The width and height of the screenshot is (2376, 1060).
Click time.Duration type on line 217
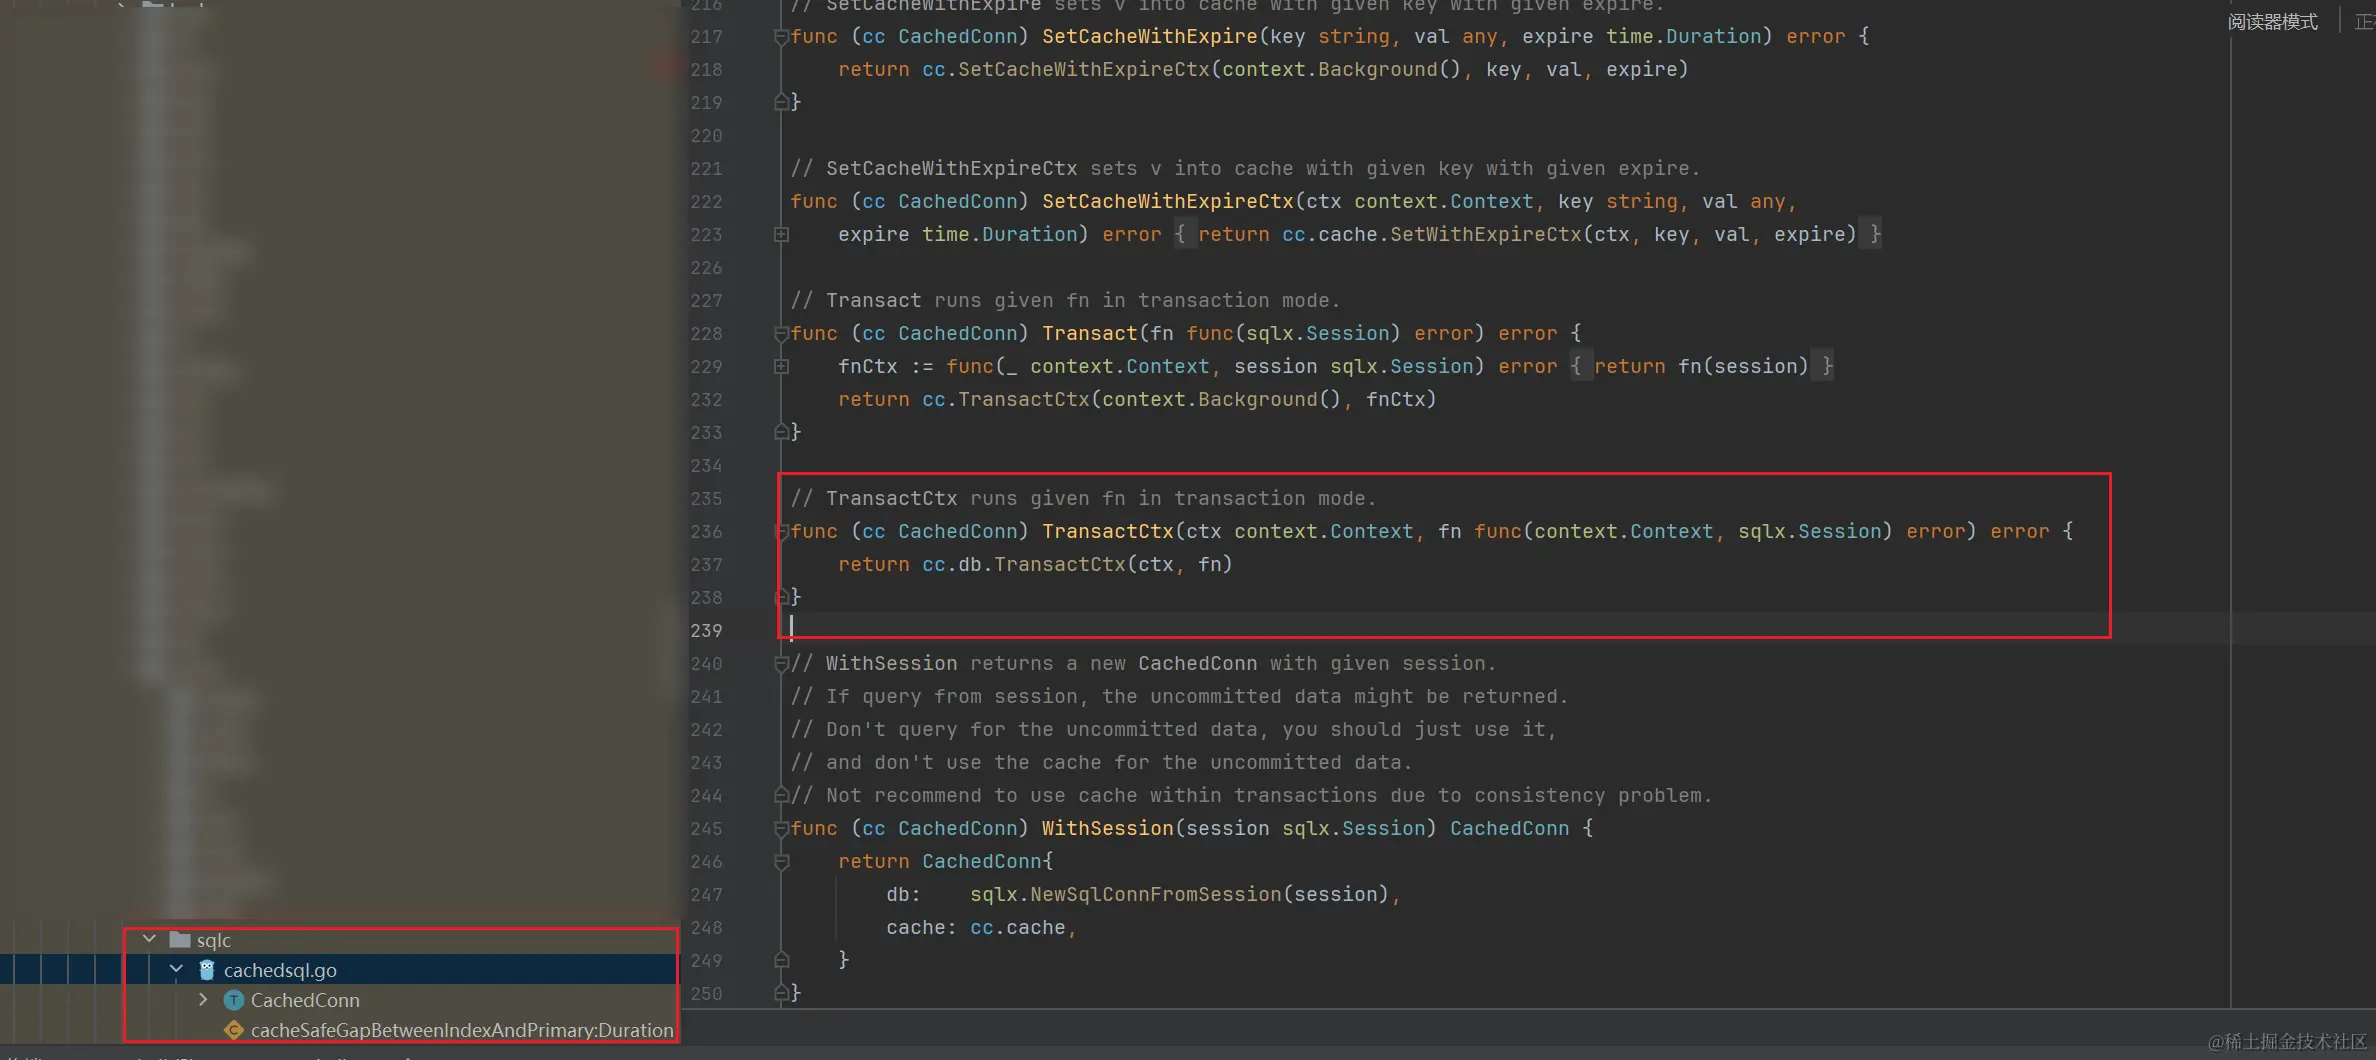(1683, 36)
